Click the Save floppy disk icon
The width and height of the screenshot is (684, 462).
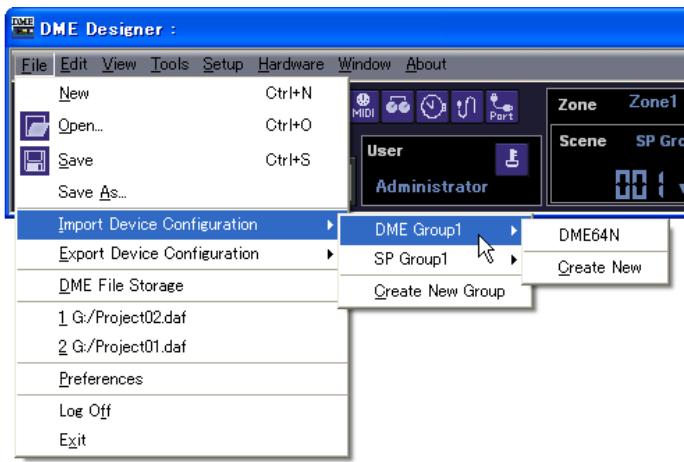pyautogui.click(x=35, y=161)
